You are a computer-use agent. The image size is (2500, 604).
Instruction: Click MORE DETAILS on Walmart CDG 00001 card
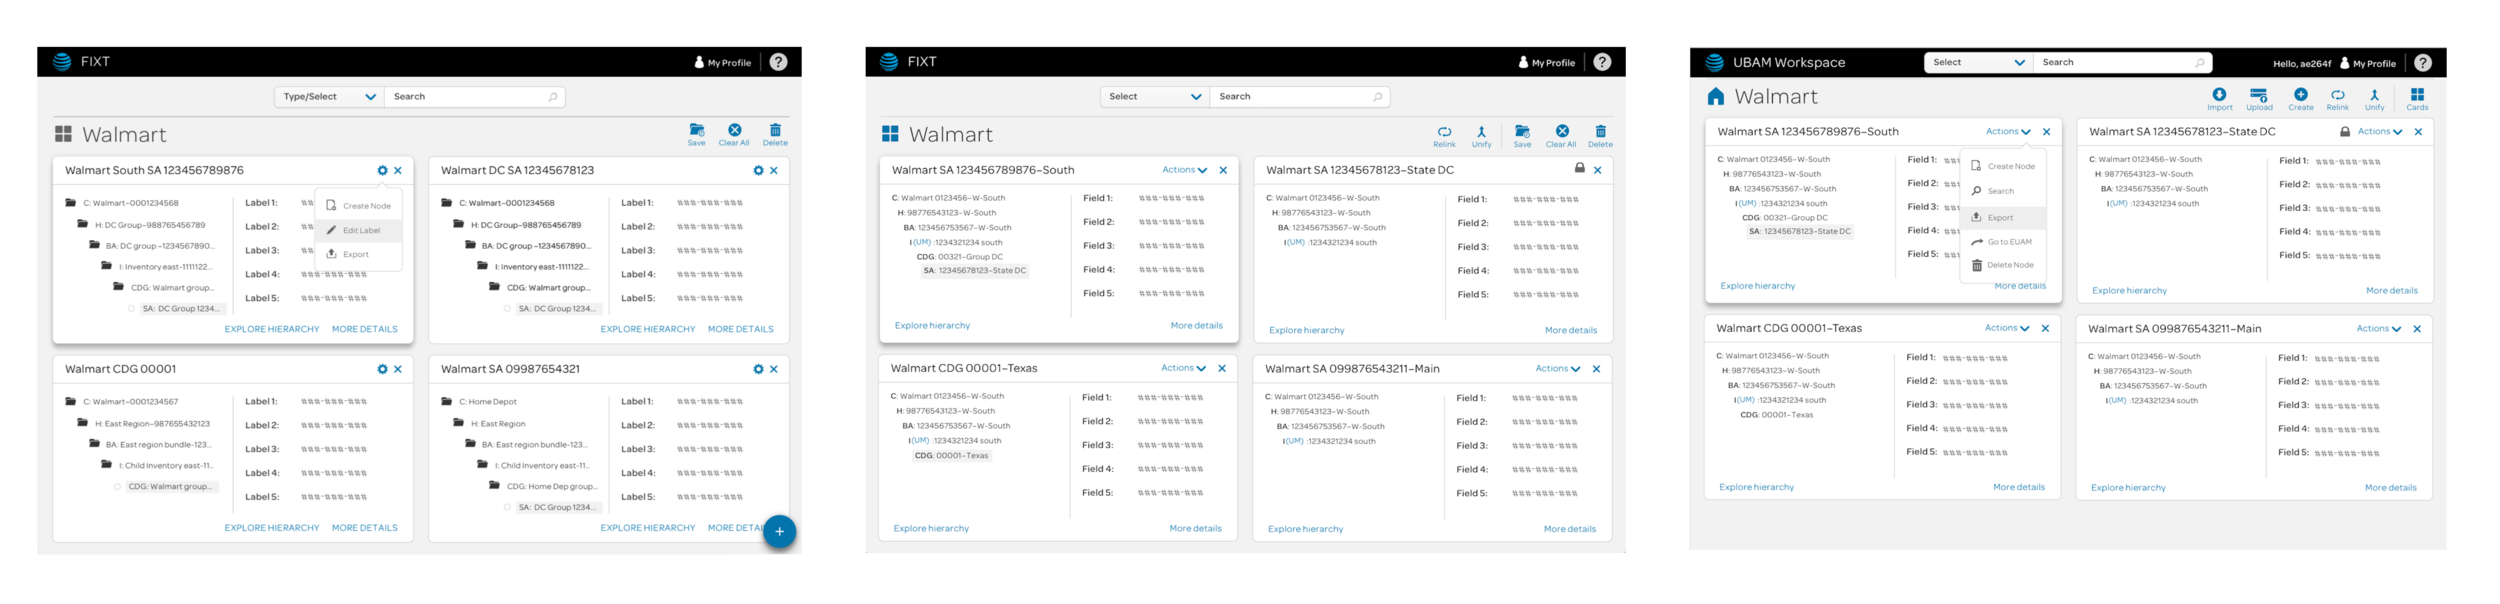click(365, 528)
